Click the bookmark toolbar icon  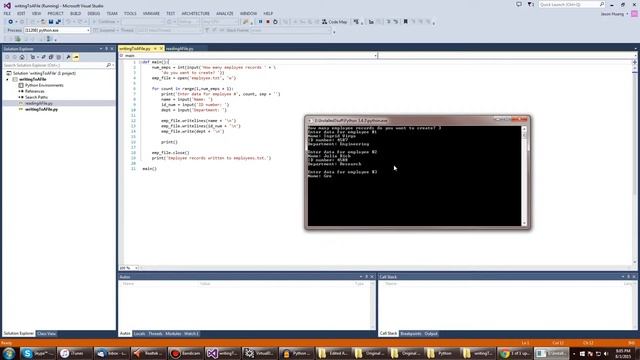pyautogui.click(x=405, y=22)
